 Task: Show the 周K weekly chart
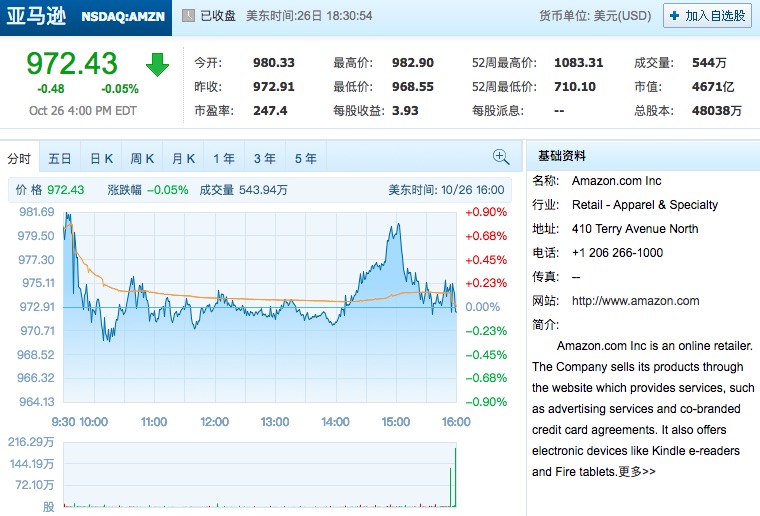pyautogui.click(x=142, y=159)
